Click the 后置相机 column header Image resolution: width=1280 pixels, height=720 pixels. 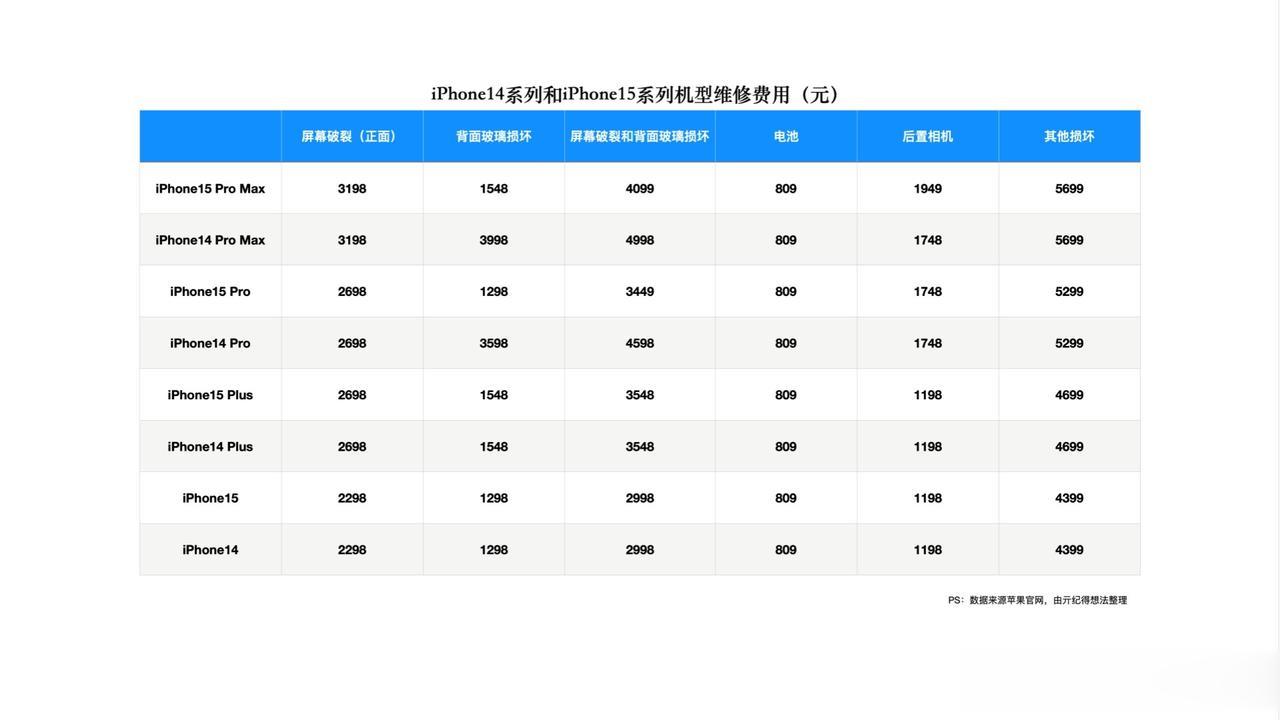click(928, 136)
